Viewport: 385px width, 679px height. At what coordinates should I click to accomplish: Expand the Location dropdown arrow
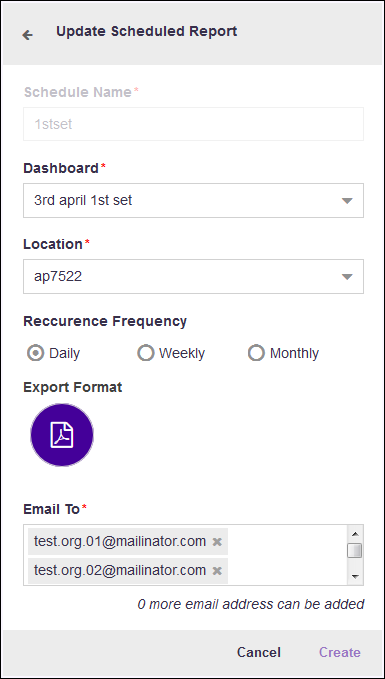(x=347, y=277)
